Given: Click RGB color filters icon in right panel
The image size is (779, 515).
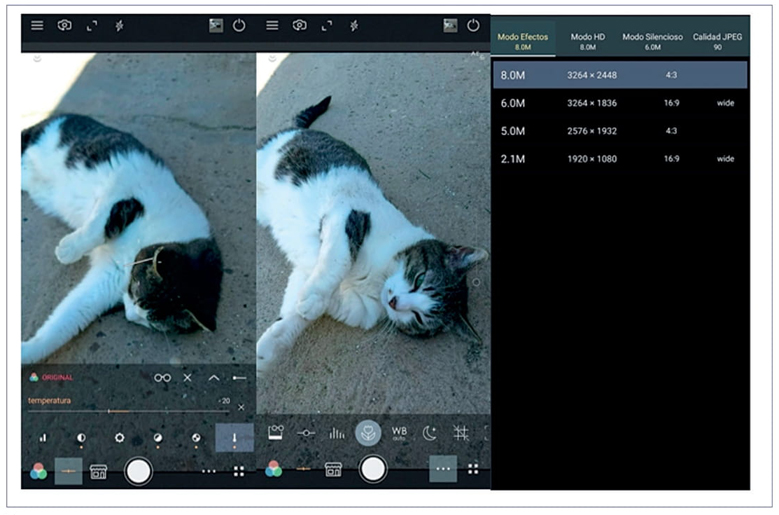Looking at the screenshot, I should tap(273, 470).
